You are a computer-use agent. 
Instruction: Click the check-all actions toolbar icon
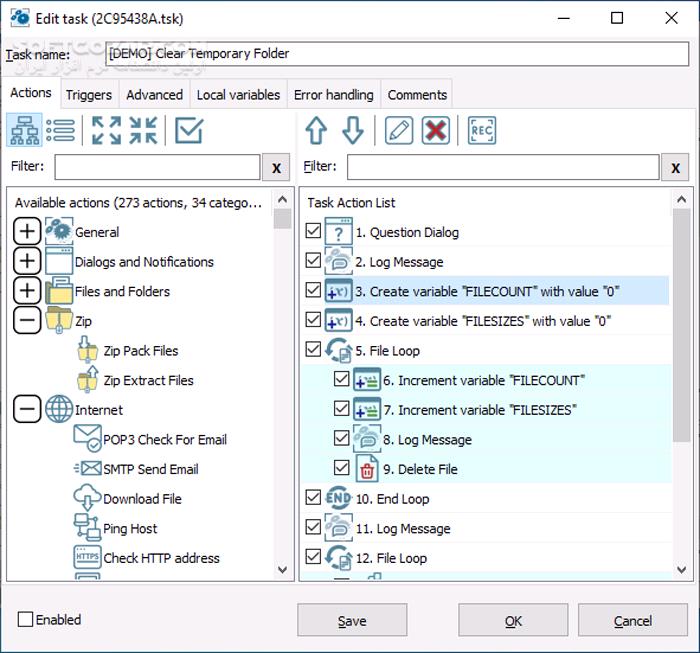(189, 130)
